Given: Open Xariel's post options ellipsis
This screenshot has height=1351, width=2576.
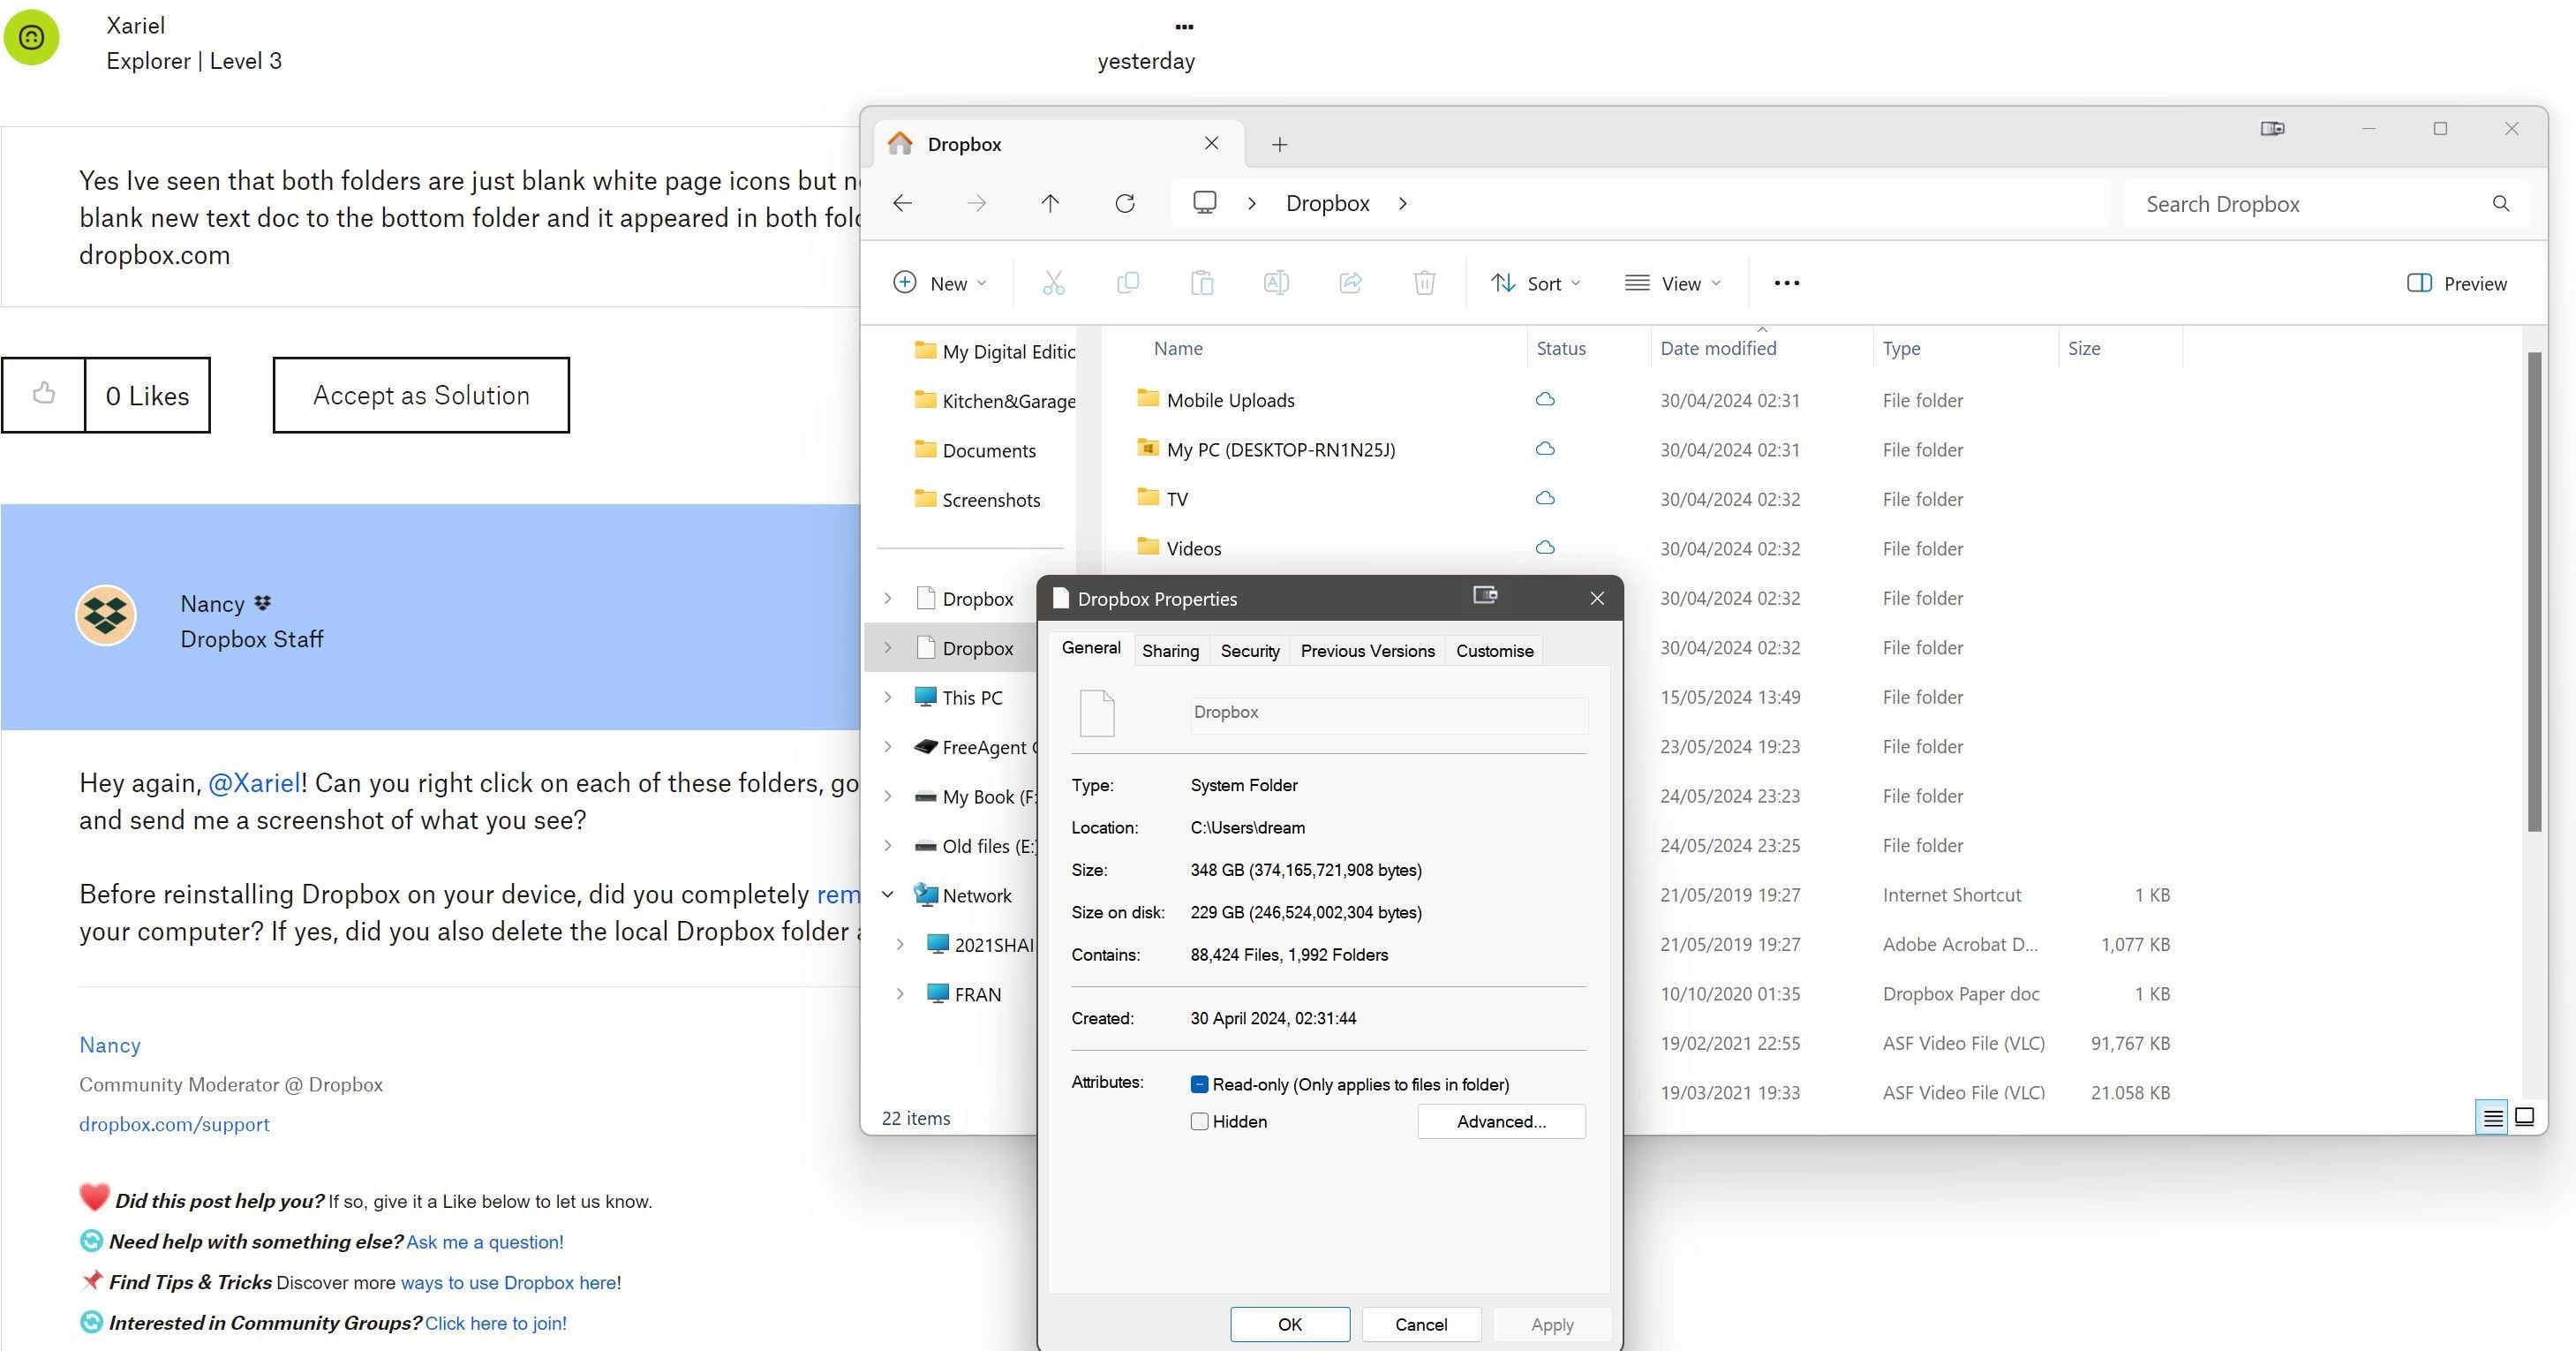Looking at the screenshot, I should click(x=1184, y=27).
